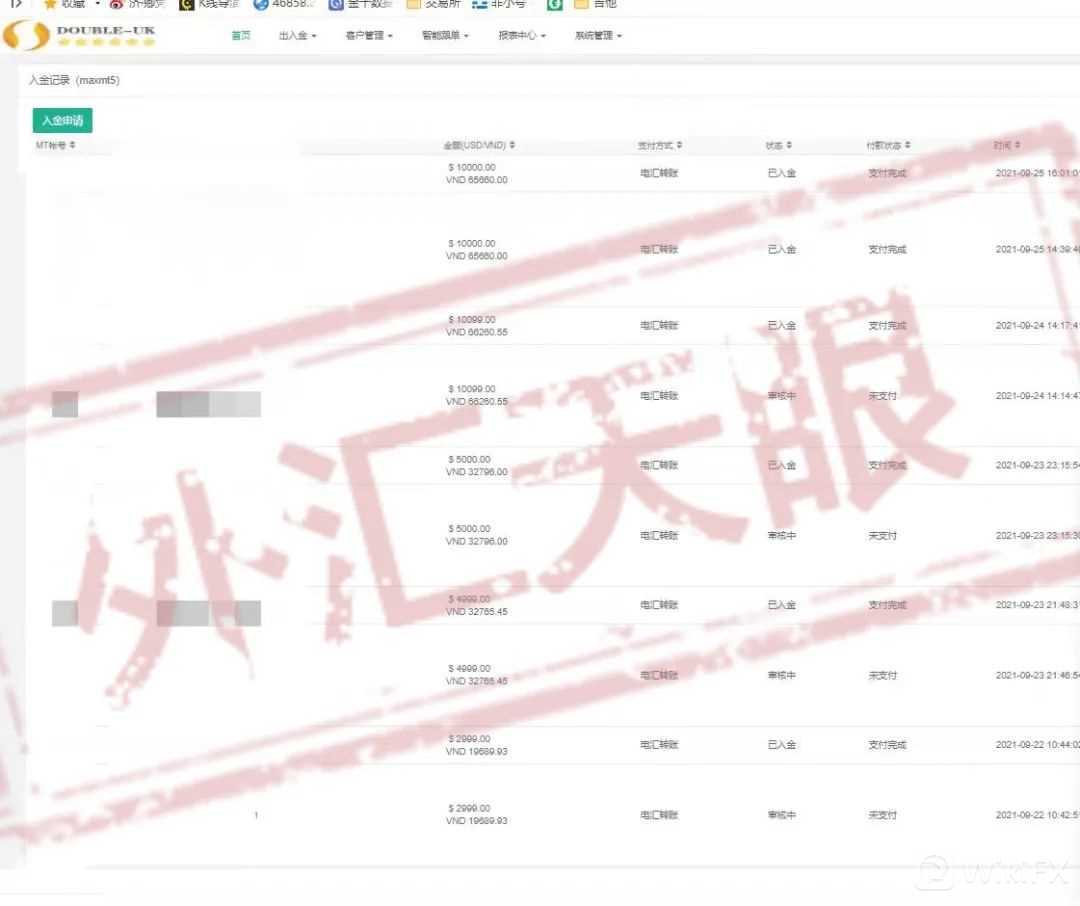This screenshot has width=1080, height=906.
Task: Select timestamp 2021-09-25 14:39
Action: pyautogui.click(x=1037, y=249)
